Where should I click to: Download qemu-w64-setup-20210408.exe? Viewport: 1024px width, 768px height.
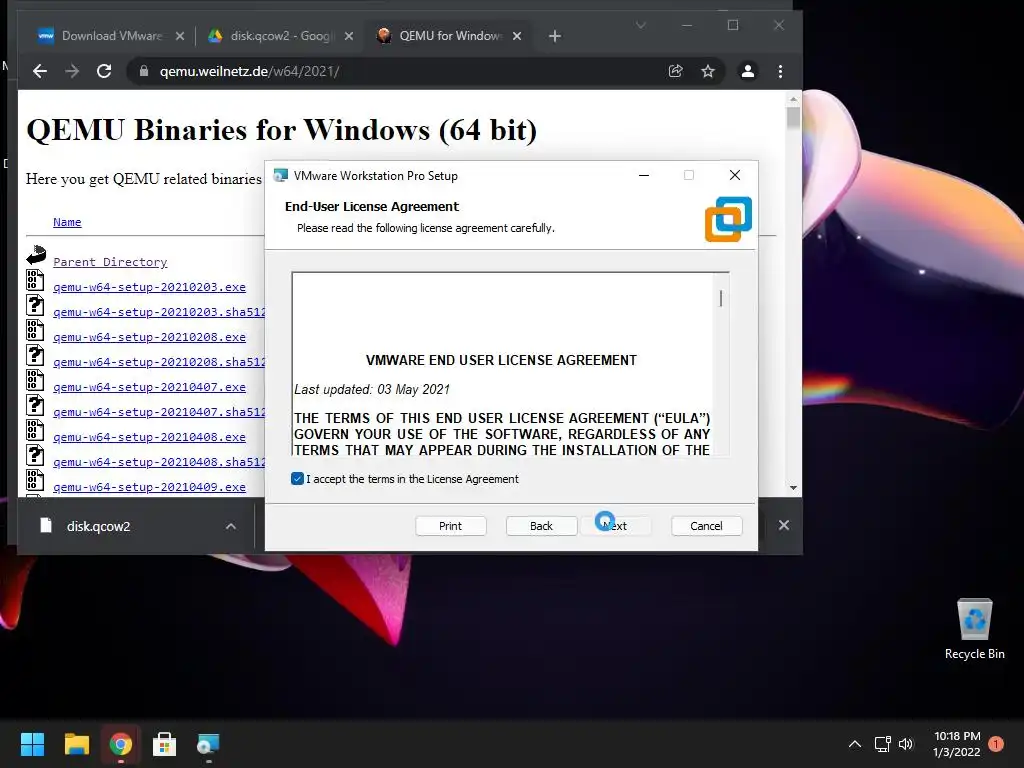(x=150, y=437)
